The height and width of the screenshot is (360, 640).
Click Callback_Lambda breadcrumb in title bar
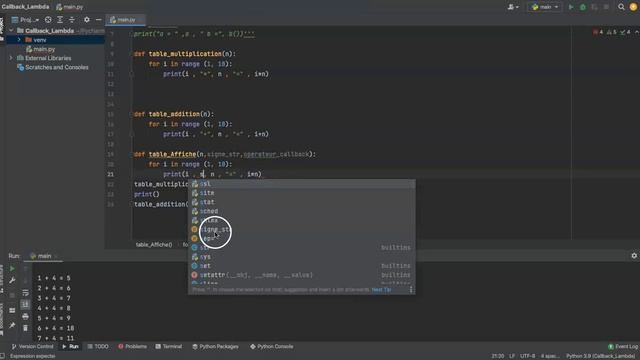(x=25, y=7)
